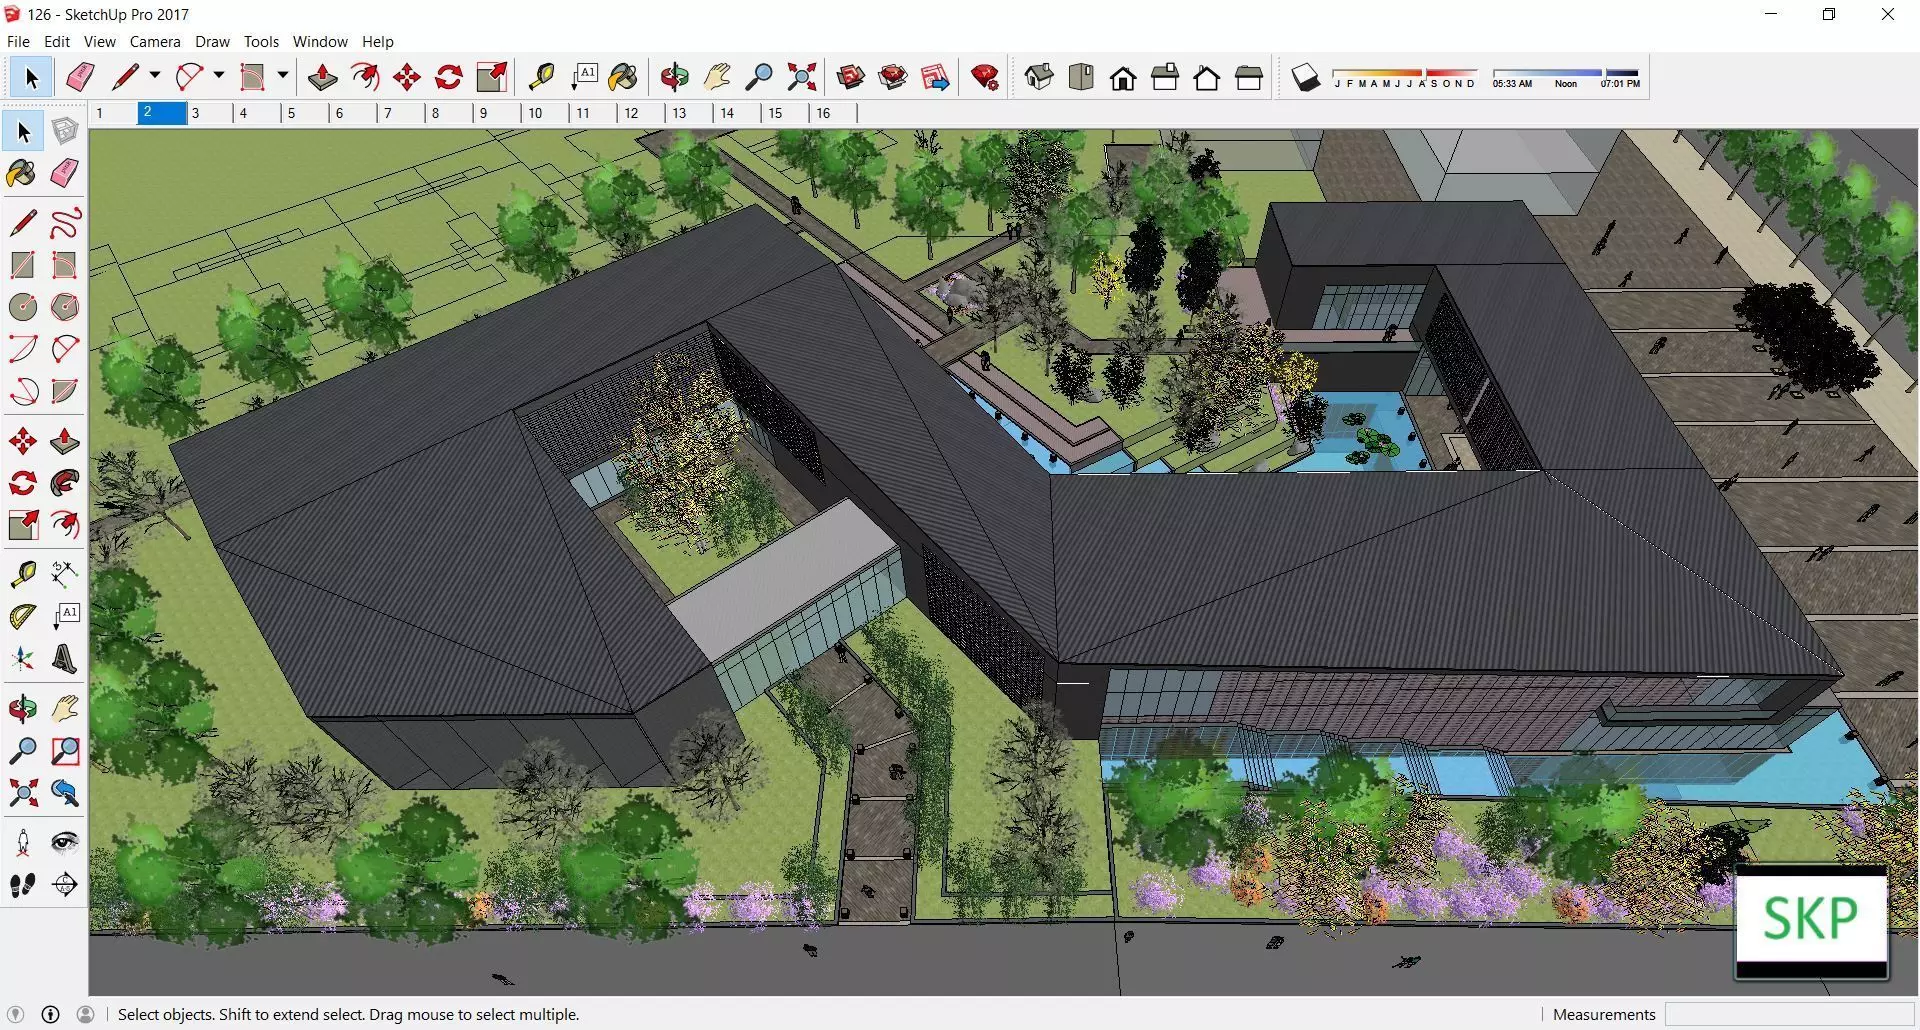Screen dimensions: 1920x1030
Task: Select Zoom Window tool in left toolbar
Action: (65, 750)
